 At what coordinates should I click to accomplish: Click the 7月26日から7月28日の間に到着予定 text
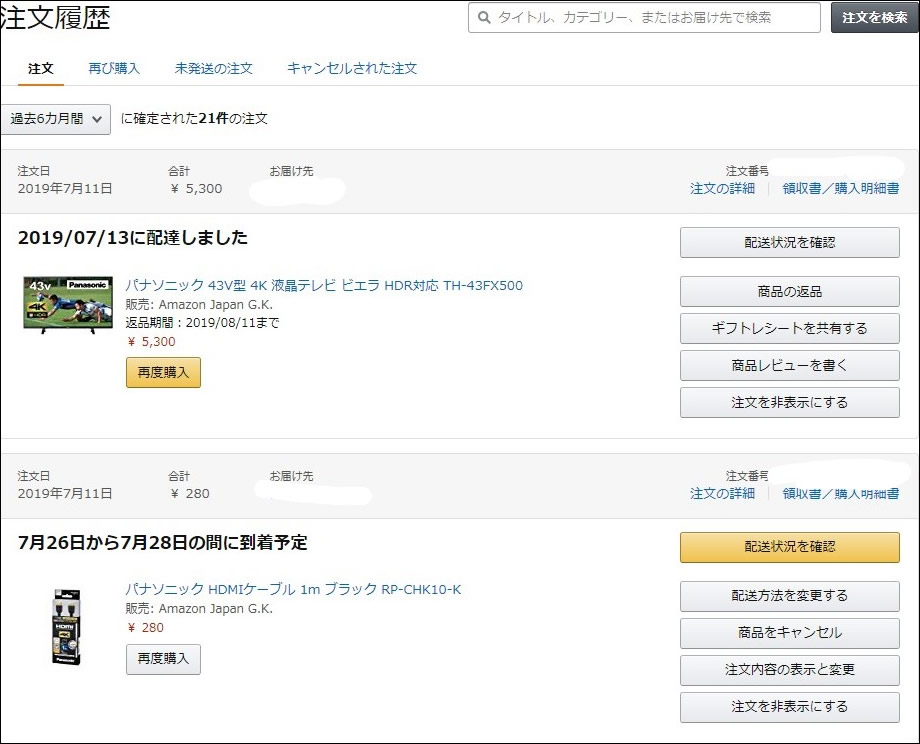point(163,543)
